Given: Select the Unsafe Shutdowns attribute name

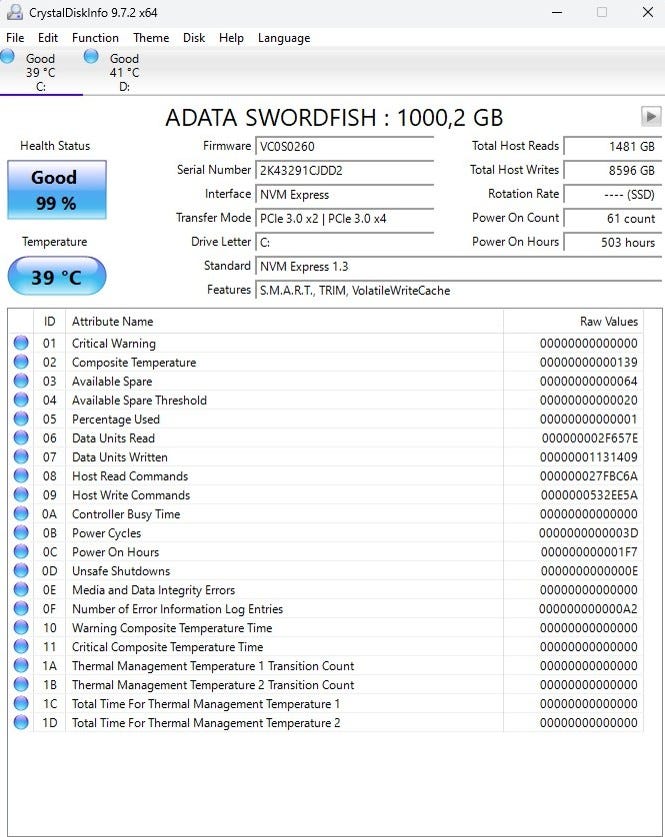Looking at the screenshot, I should [x=121, y=571].
